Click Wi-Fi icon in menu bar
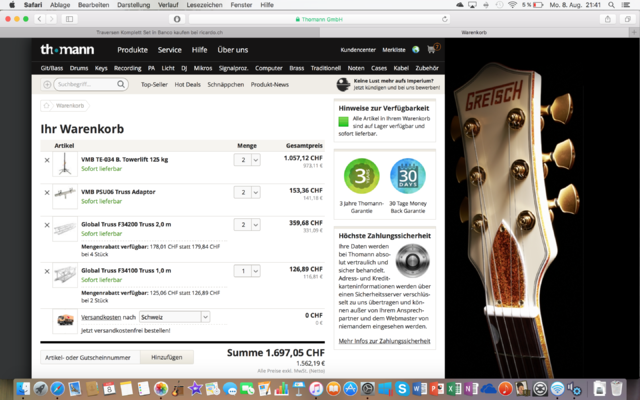This screenshot has height=400, width=640. [x=512, y=5]
